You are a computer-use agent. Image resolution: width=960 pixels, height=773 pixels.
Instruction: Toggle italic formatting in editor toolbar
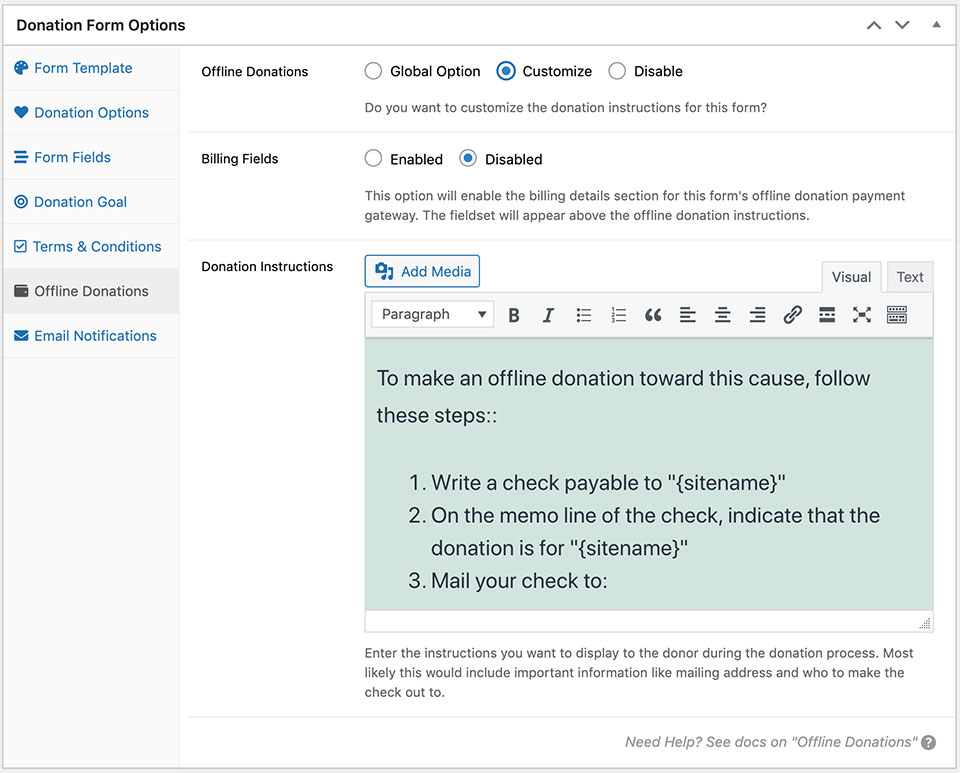548,315
